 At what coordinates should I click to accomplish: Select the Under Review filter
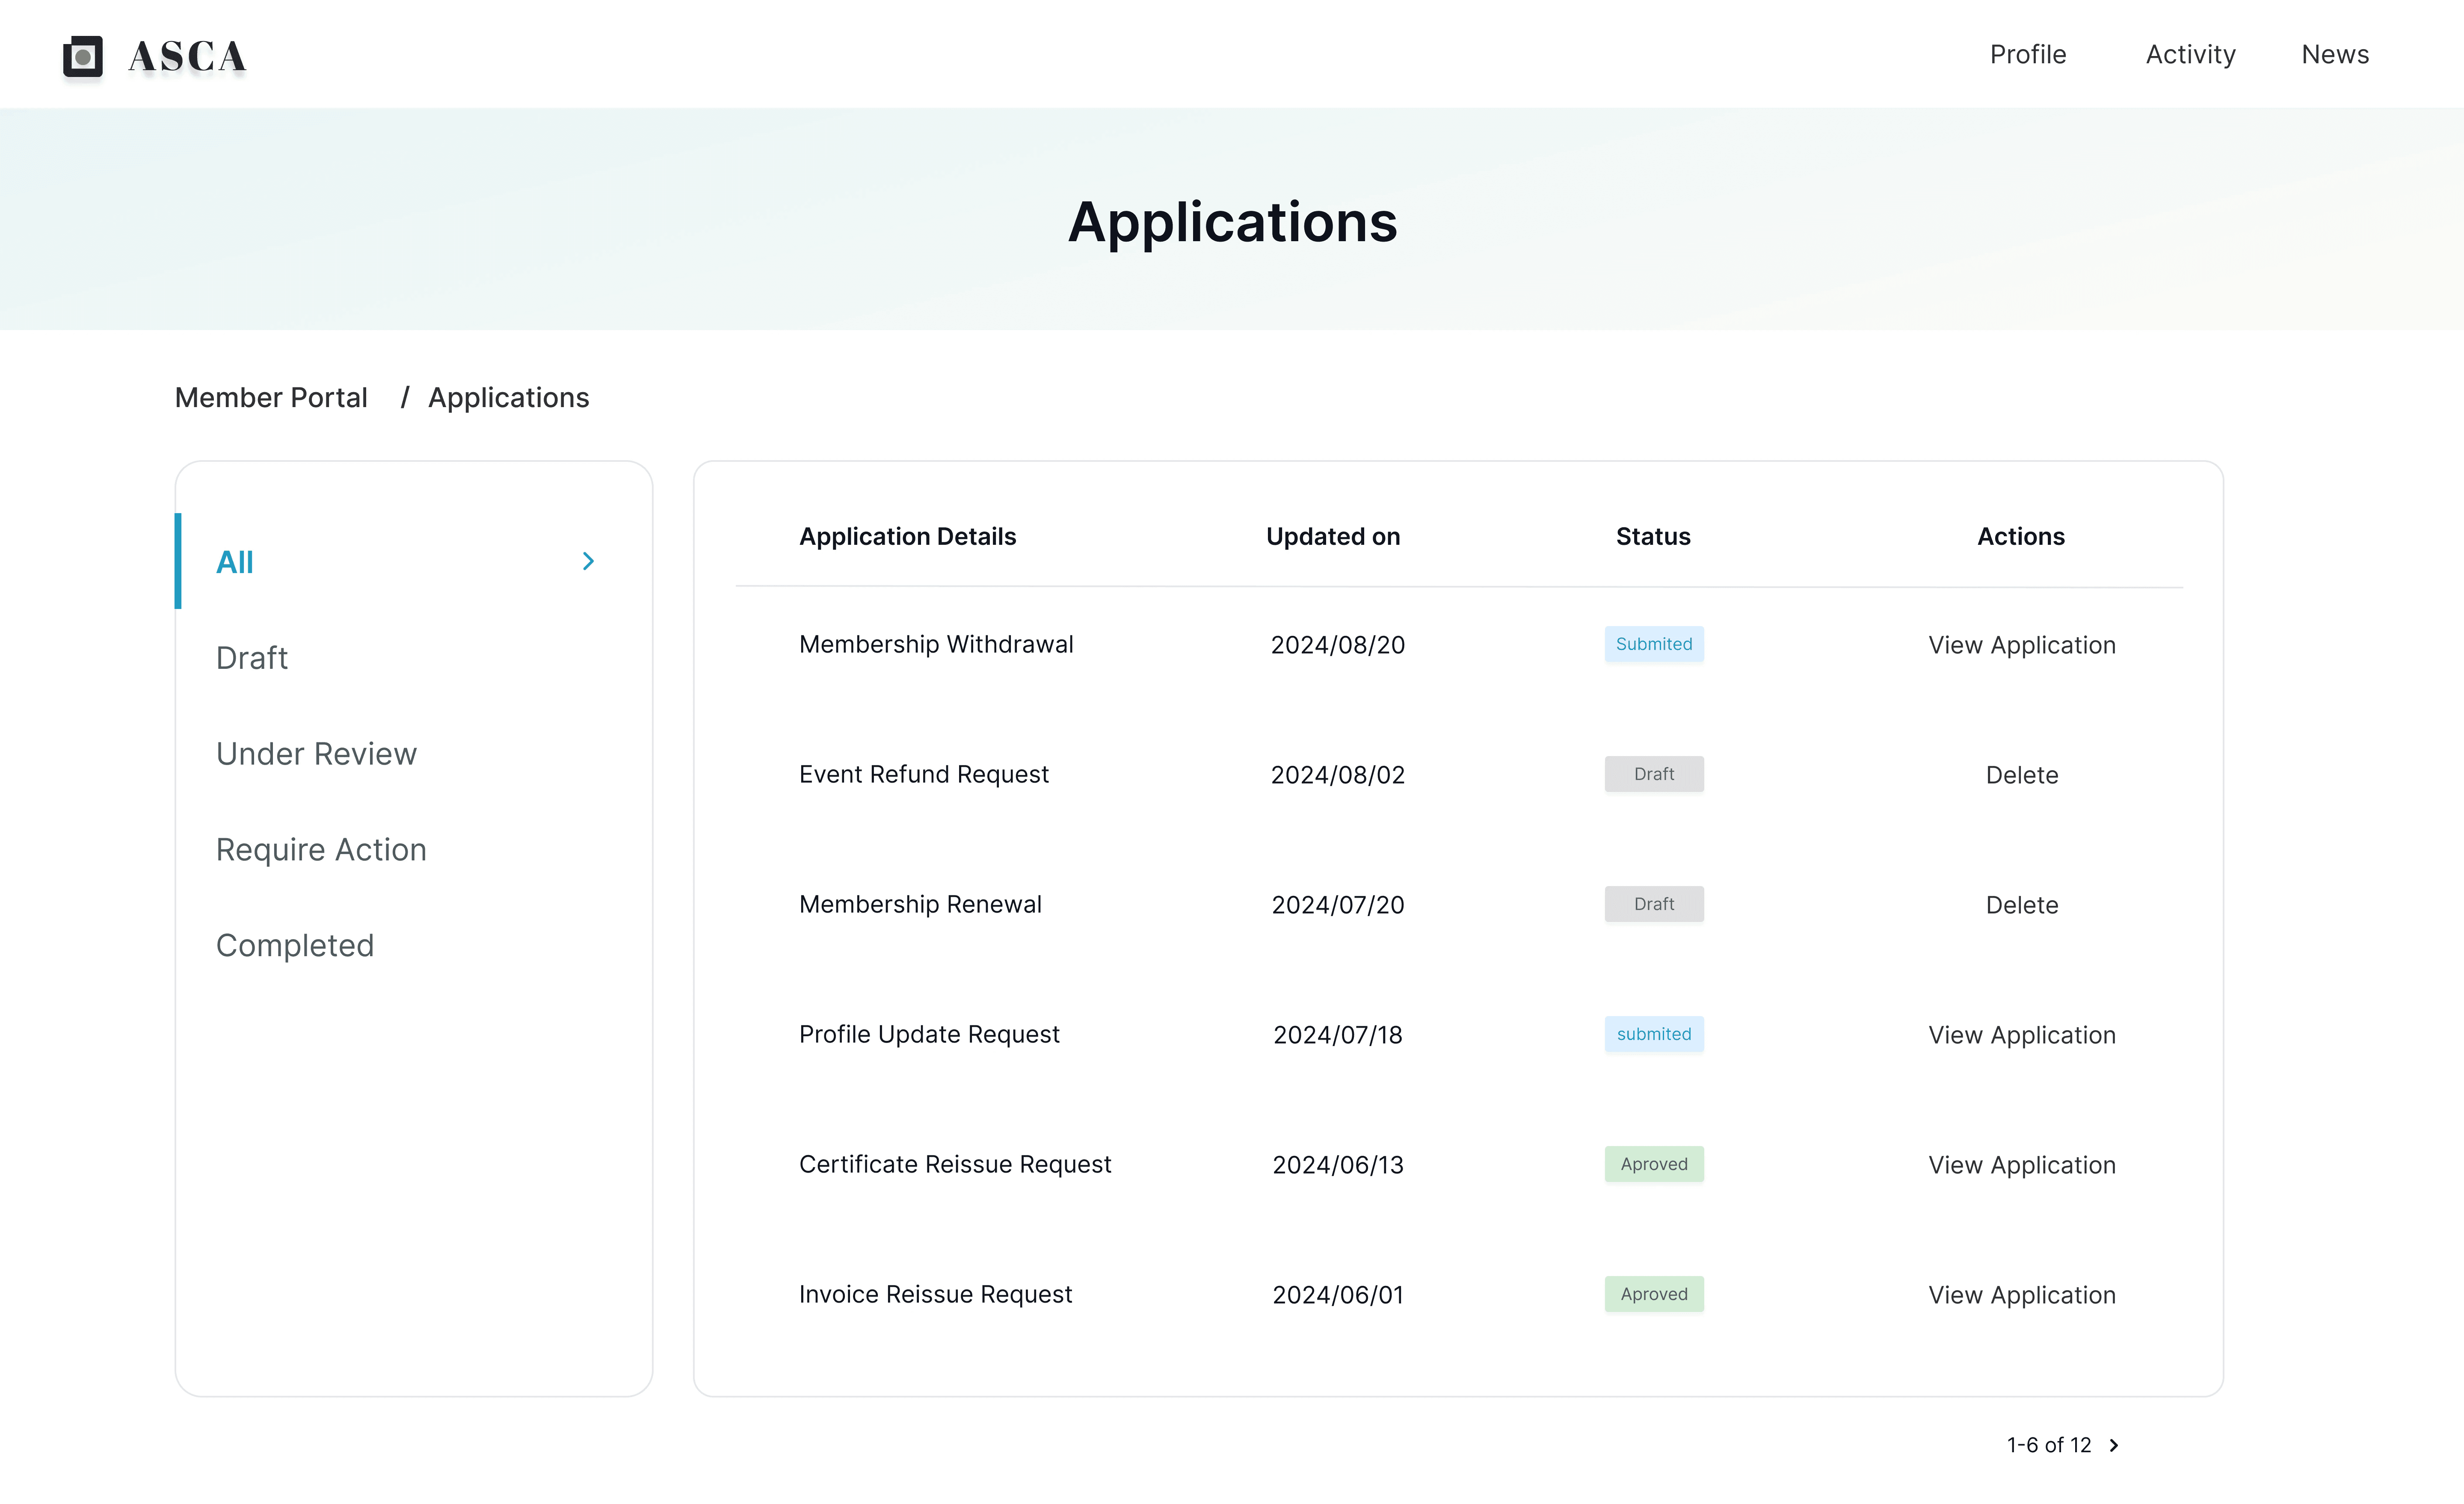tap(316, 753)
